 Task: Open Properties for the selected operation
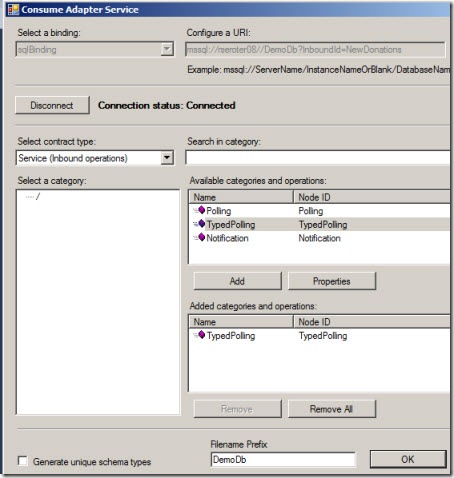332,281
